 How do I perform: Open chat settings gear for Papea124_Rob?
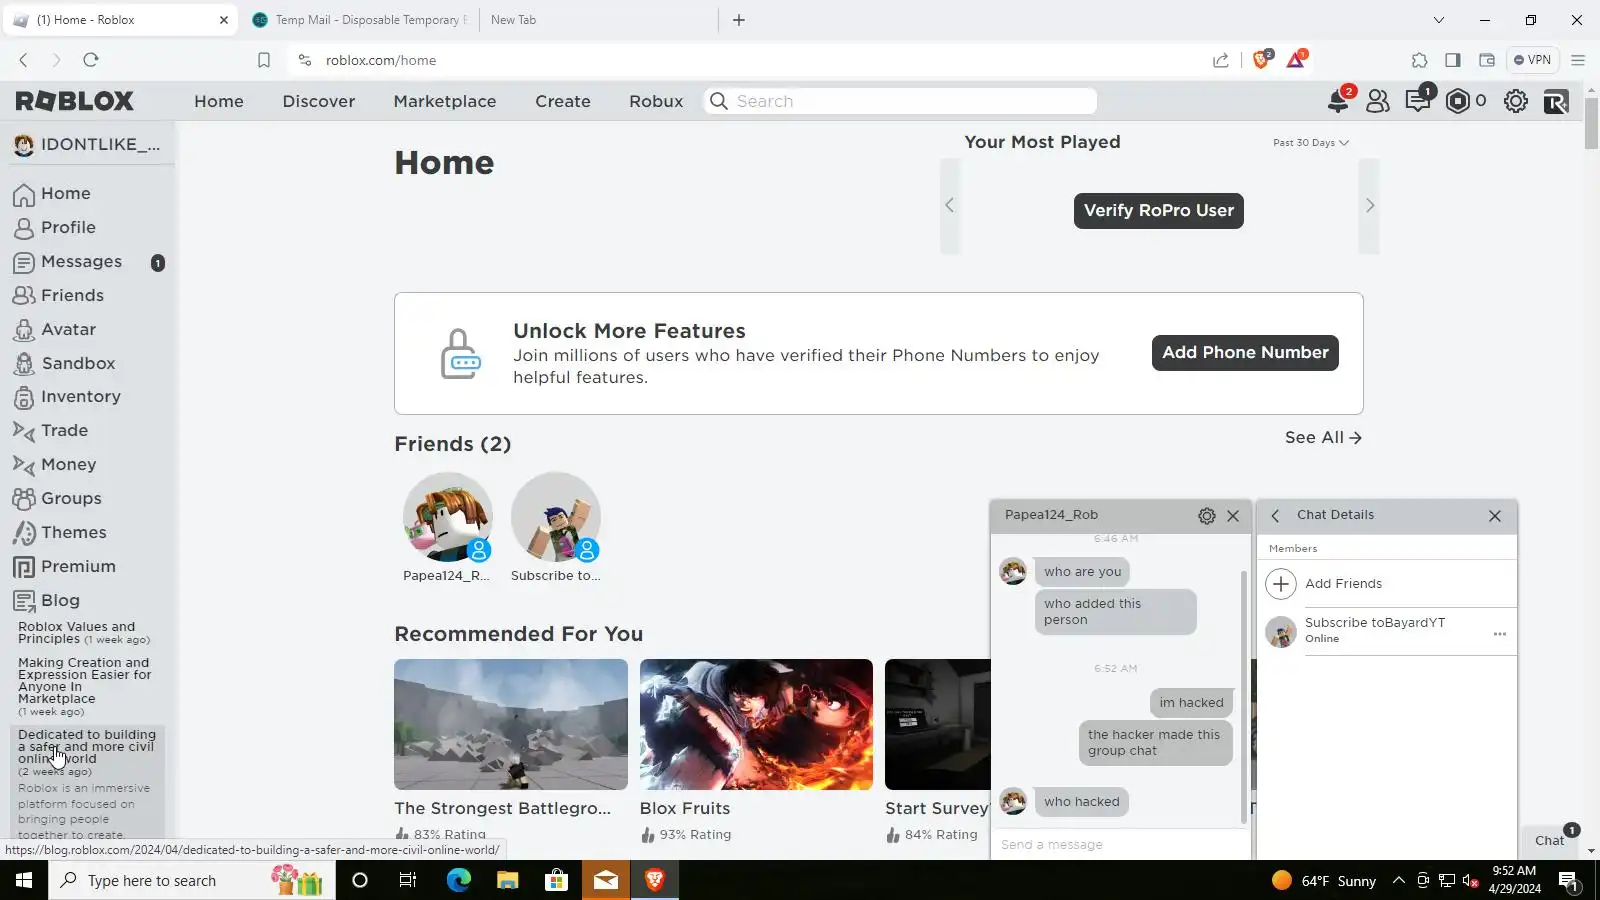click(x=1207, y=516)
